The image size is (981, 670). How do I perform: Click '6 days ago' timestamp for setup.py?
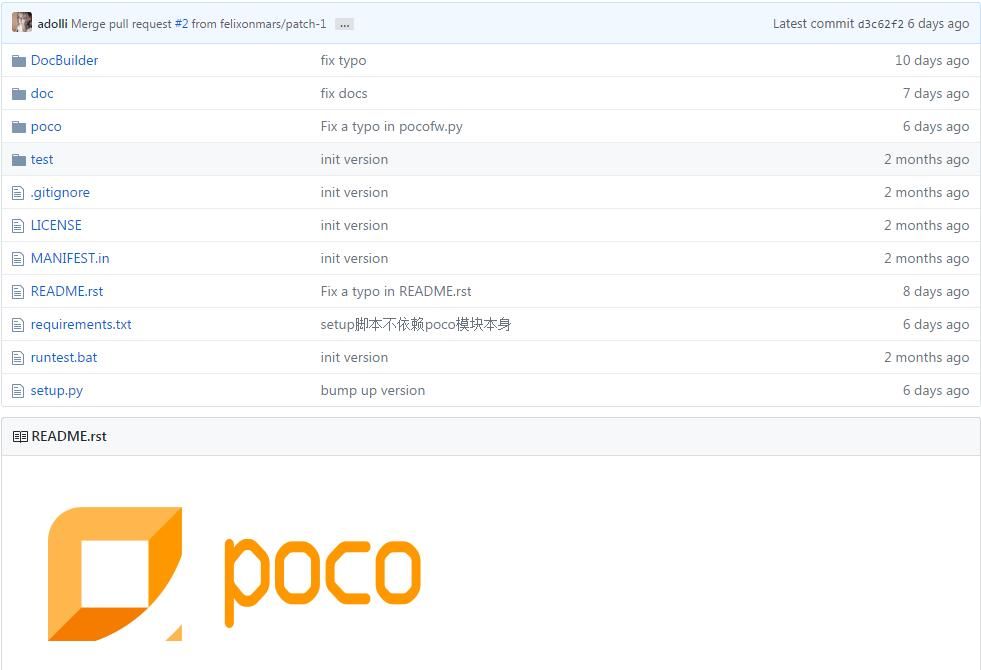pos(935,390)
